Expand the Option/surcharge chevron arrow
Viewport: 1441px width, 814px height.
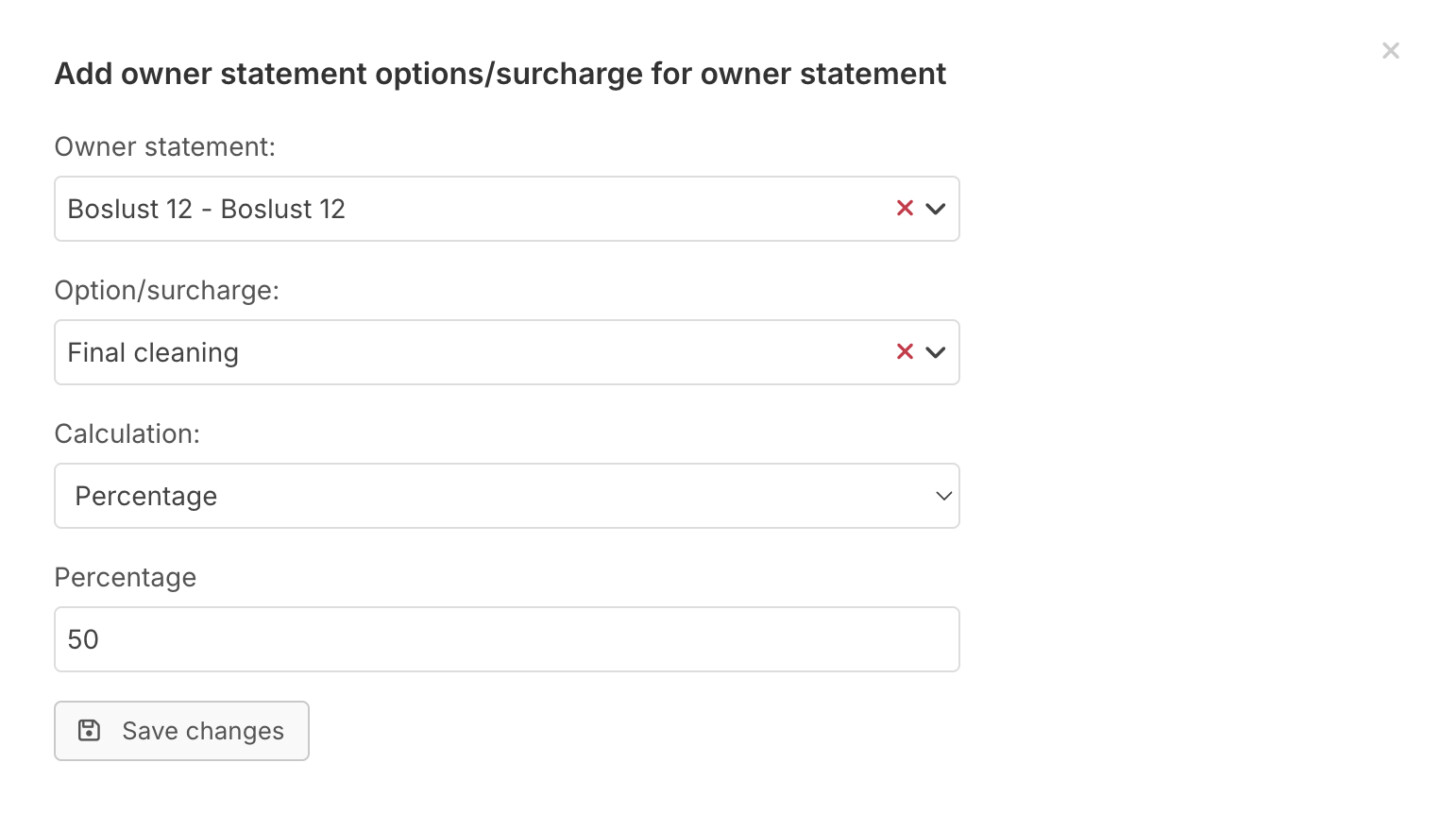tap(935, 351)
